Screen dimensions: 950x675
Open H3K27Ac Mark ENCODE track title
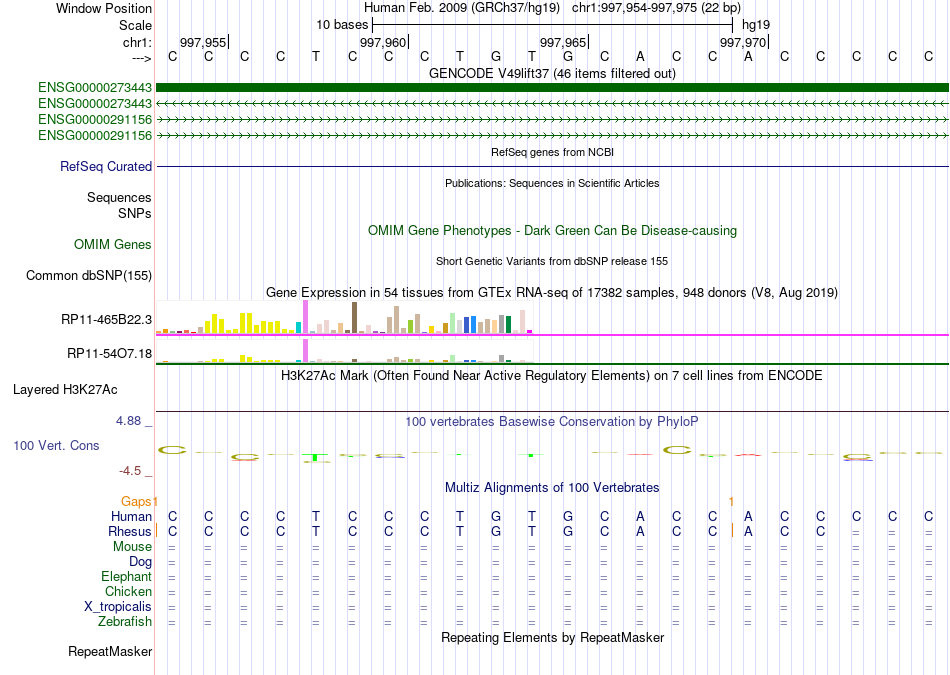coord(552,376)
